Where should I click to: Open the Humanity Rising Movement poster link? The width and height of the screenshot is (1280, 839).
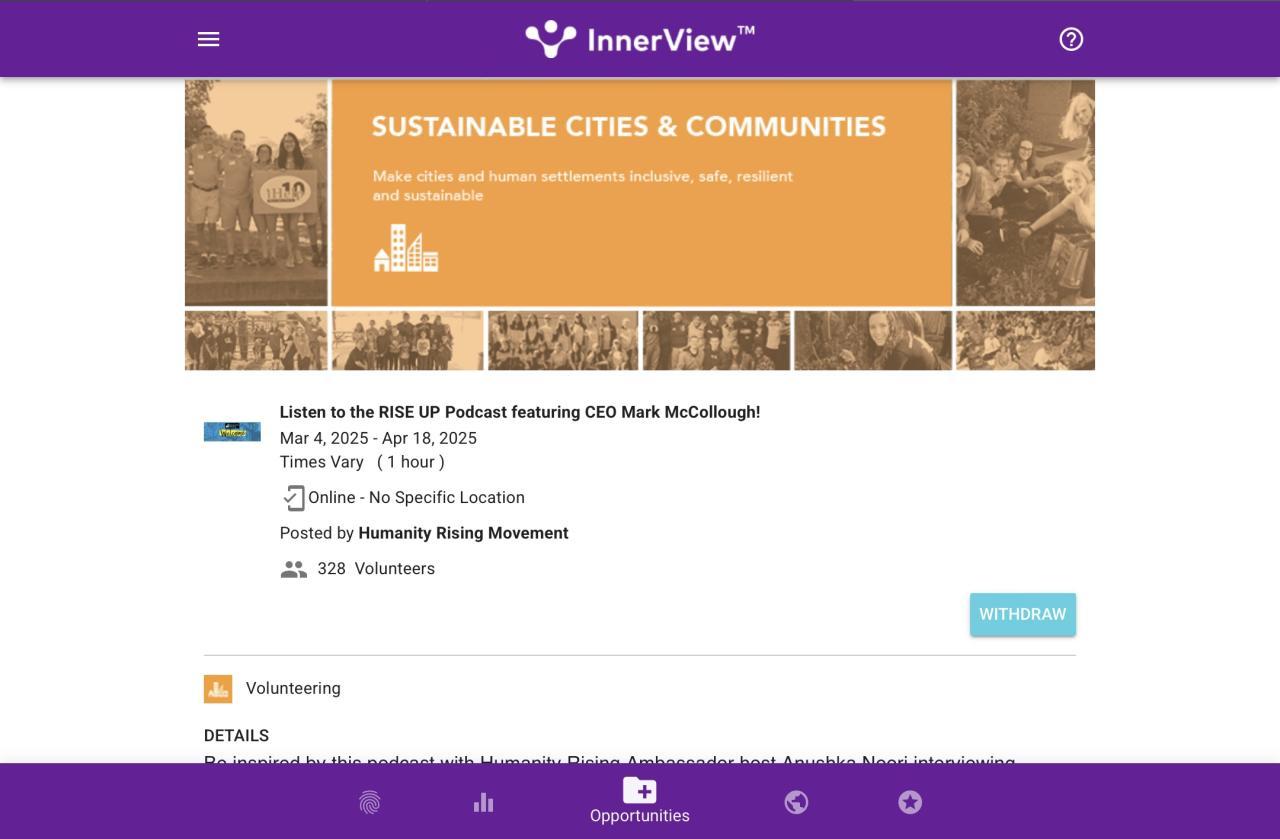pyautogui.click(x=463, y=533)
